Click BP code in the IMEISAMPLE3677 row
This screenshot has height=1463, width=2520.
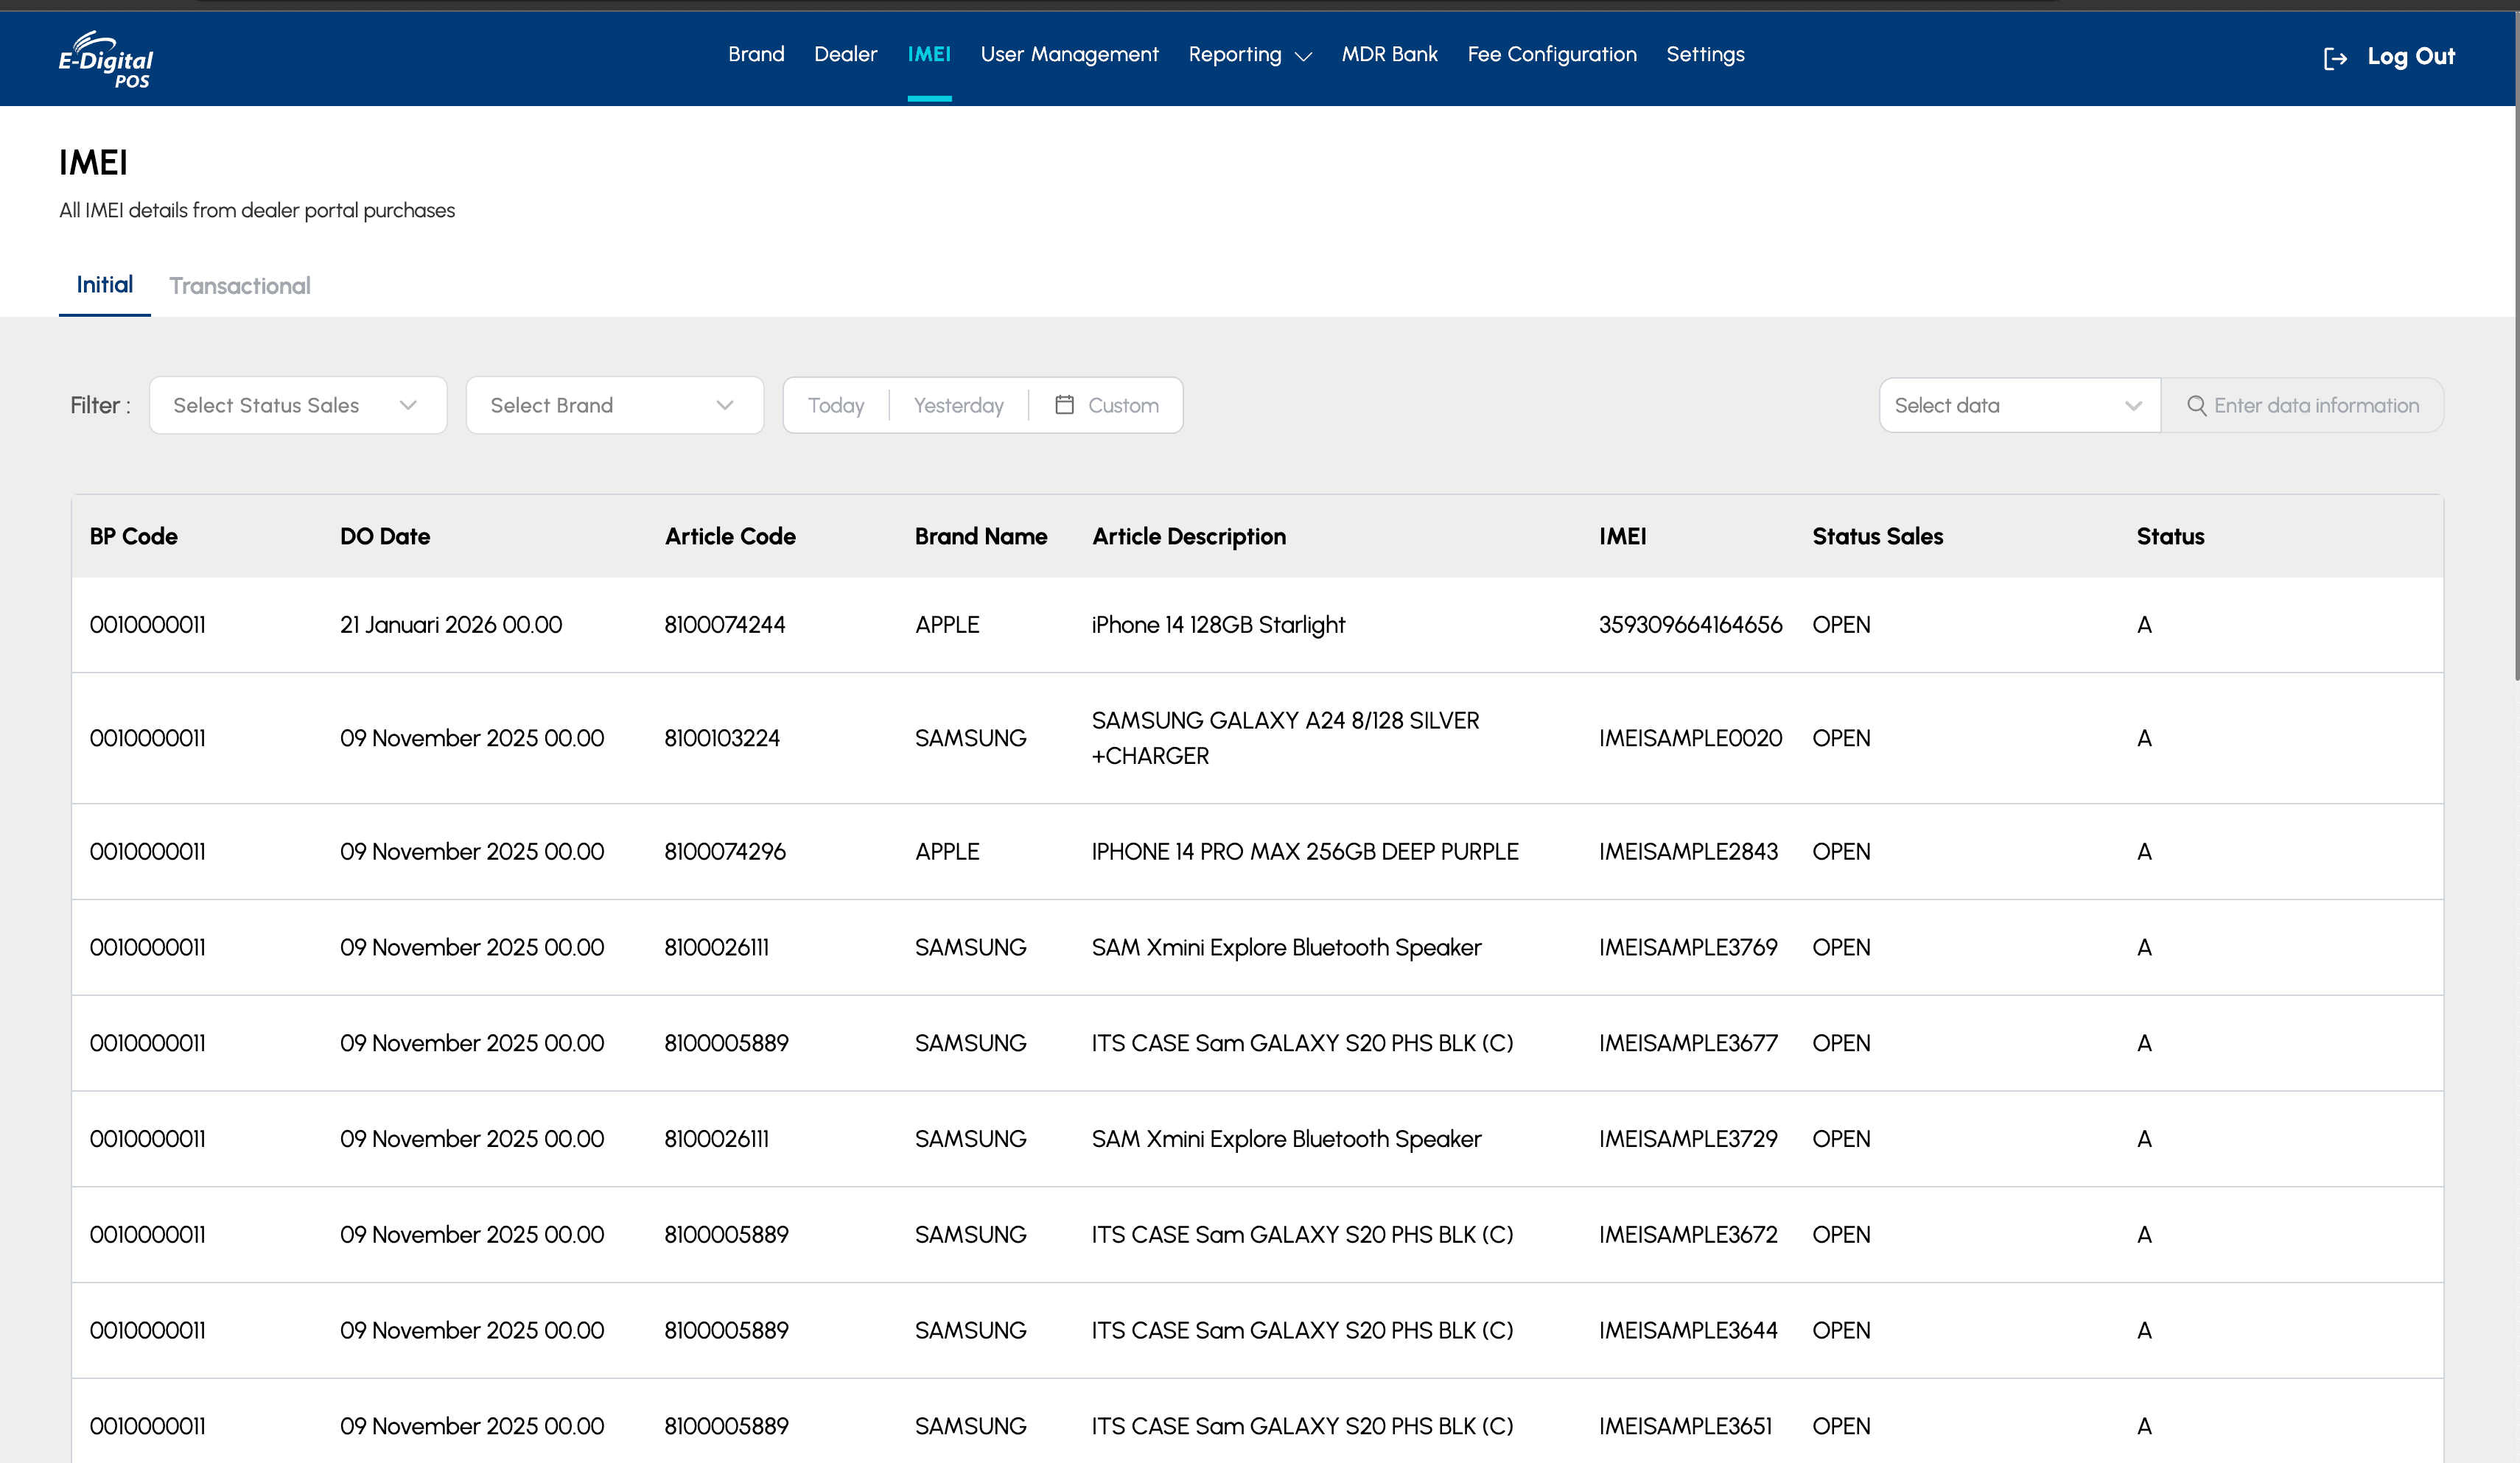pos(147,1043)
